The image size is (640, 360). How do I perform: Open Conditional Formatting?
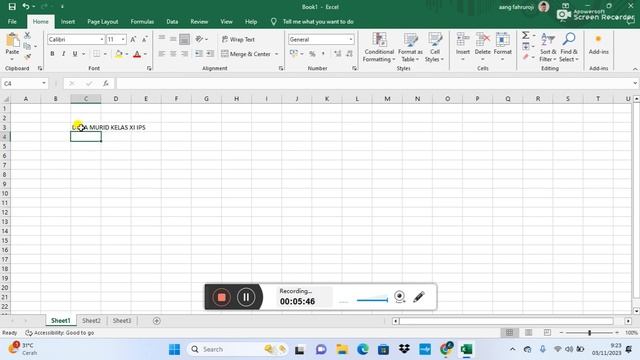(379, 47)
